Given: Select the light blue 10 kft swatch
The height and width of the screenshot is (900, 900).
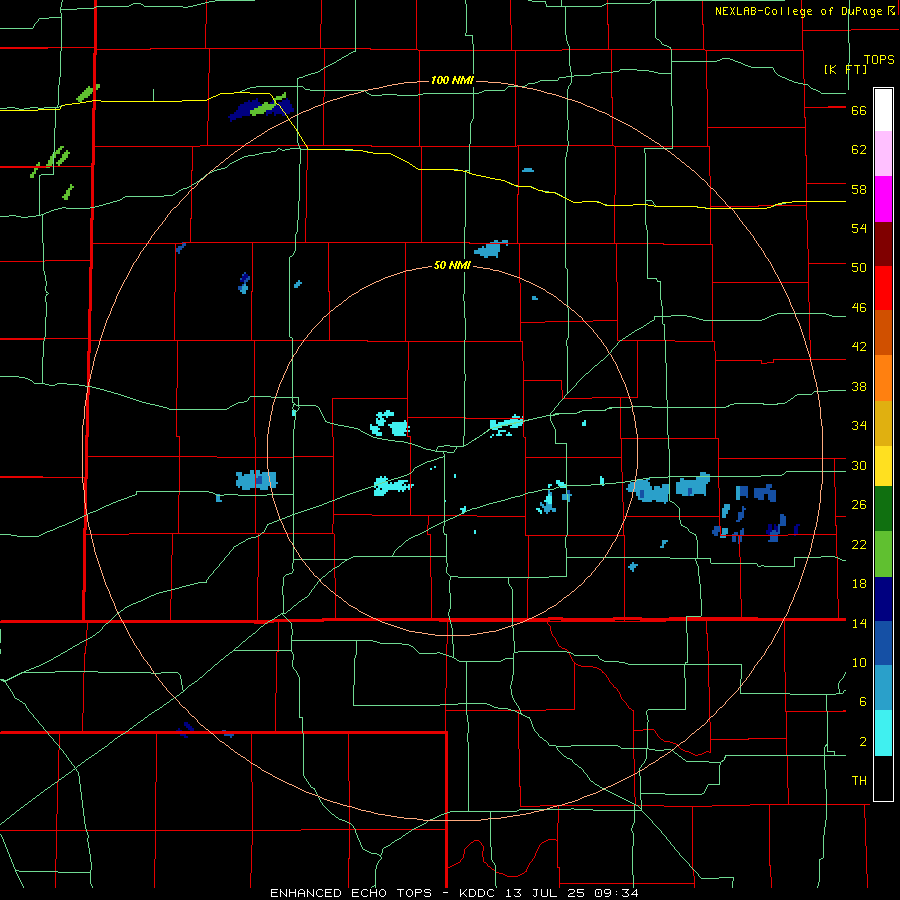Looking at the screenshot, I should (883, 688).
